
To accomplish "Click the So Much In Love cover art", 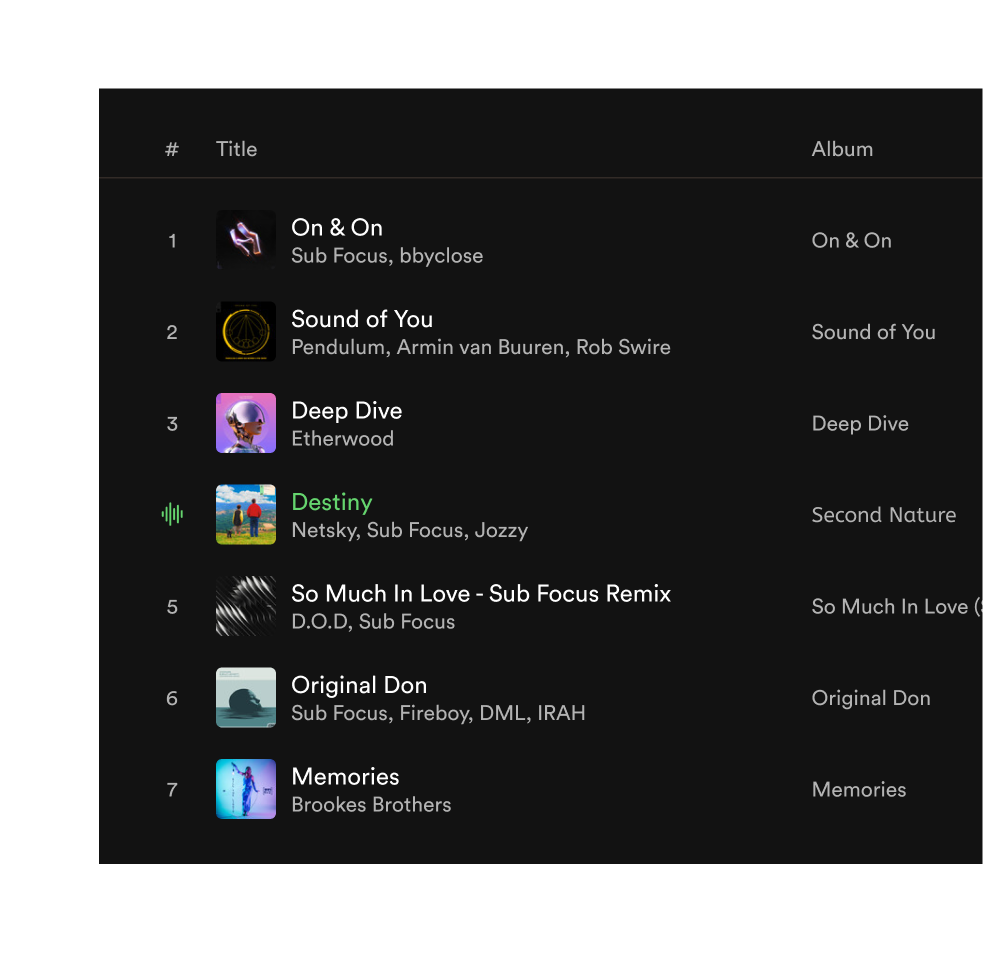I will point(246,606).
